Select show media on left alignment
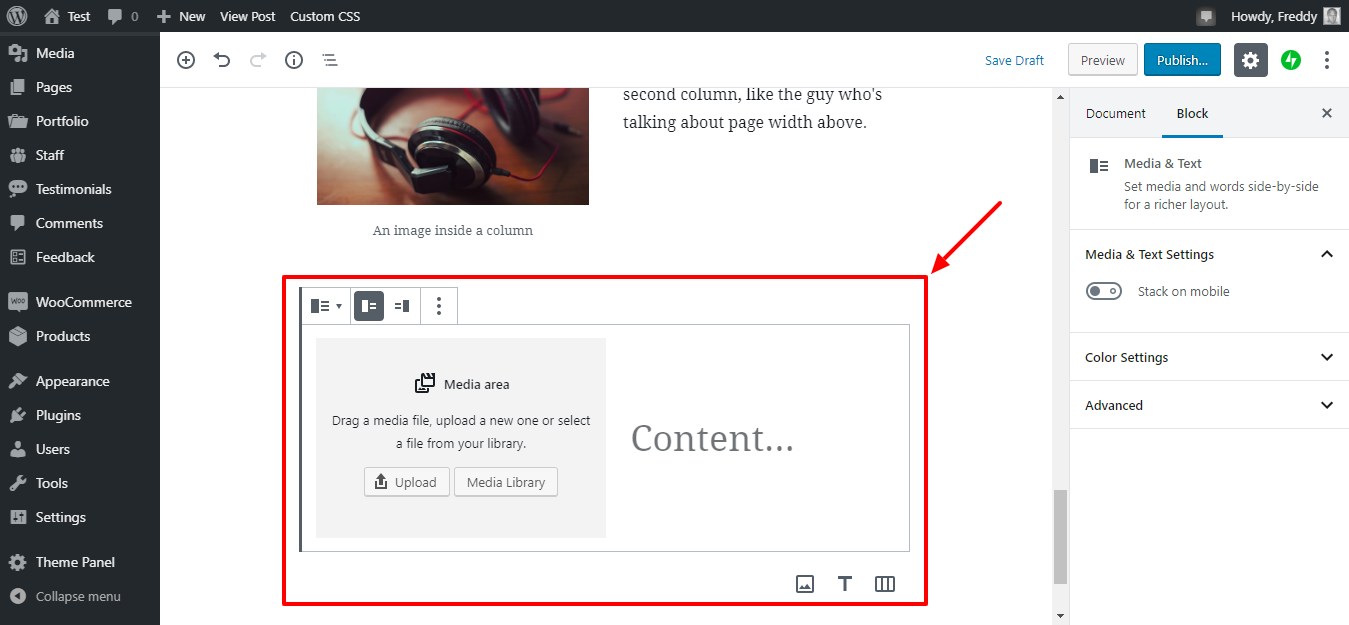The image size is (1349, 625). click(x=369, y=306)
